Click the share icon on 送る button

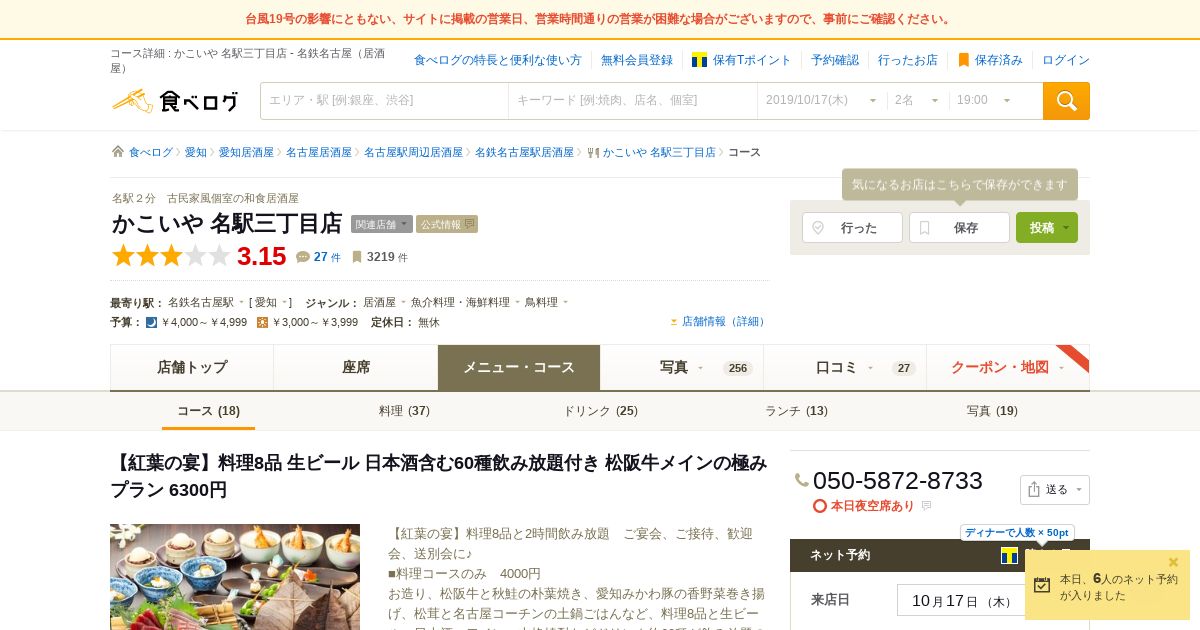tap(1034, 489)
